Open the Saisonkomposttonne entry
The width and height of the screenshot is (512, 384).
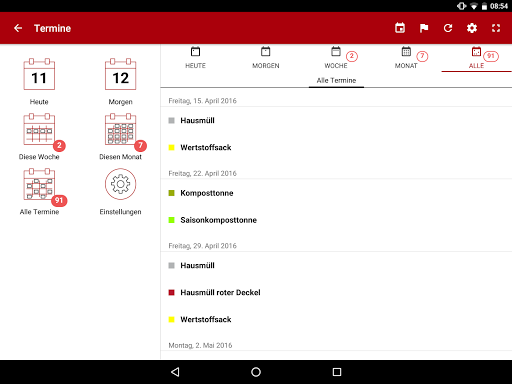coord(336,220)
